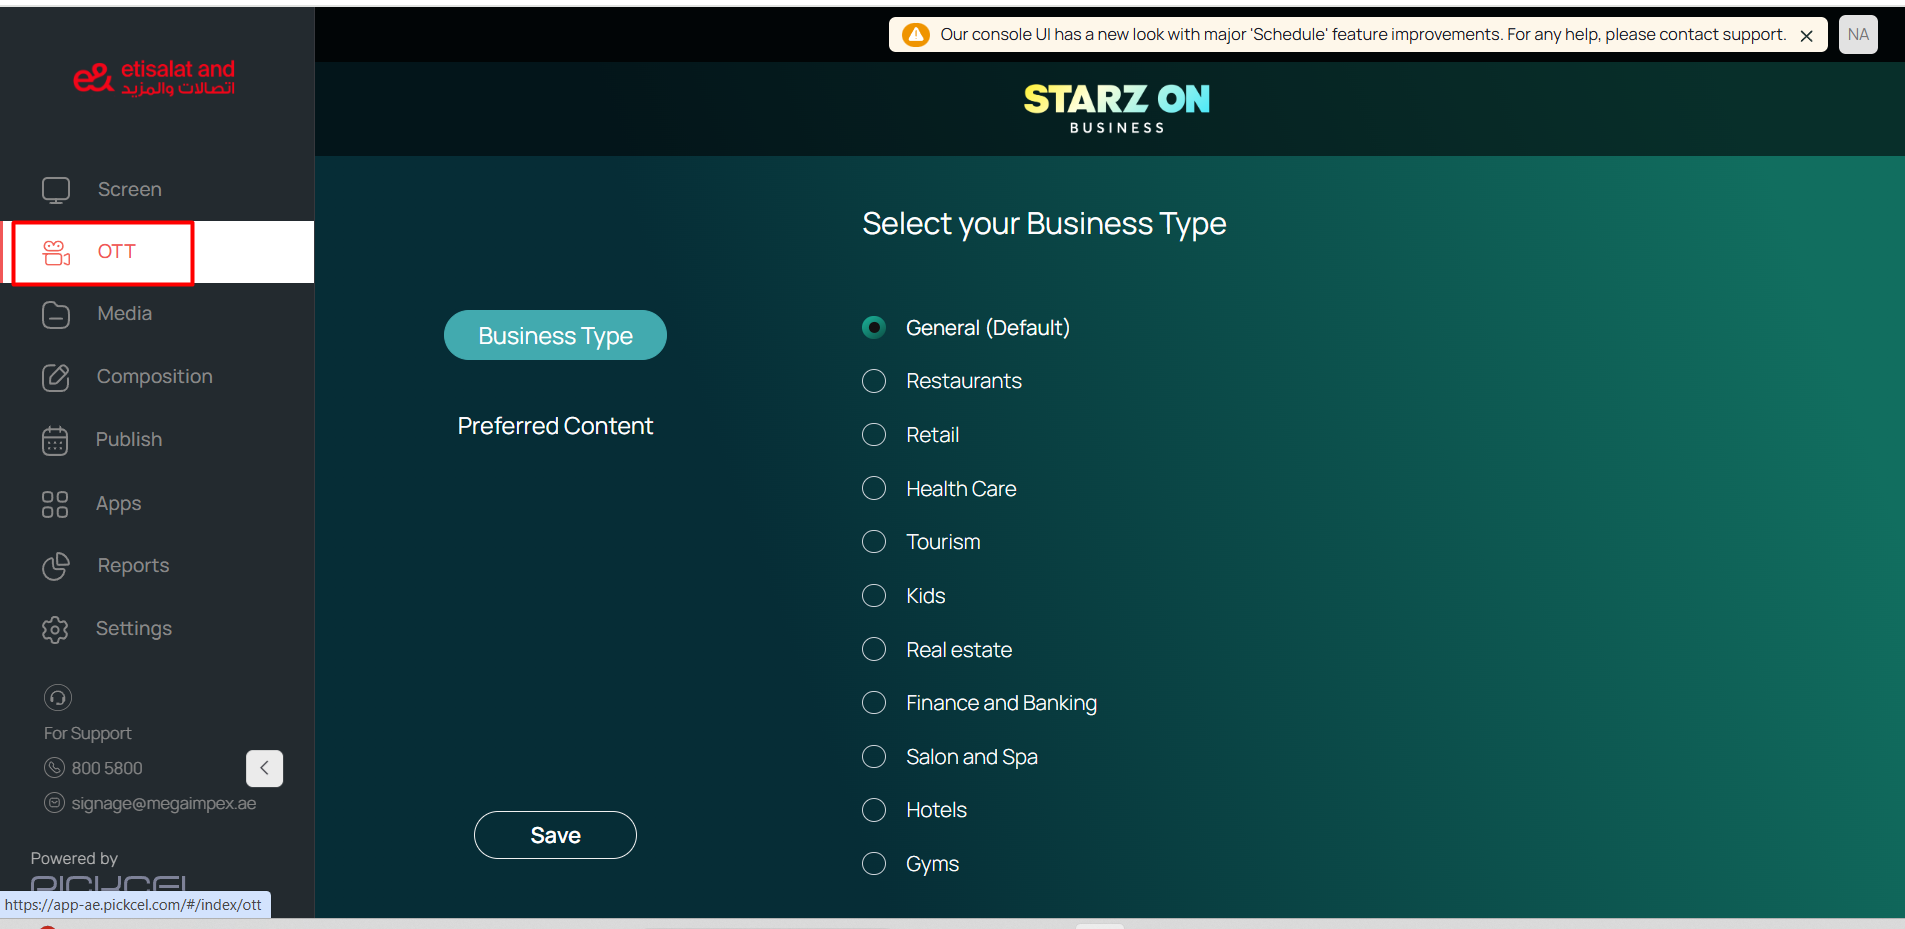Image resolution: width=1905 pixels, height=929 pixels.
Task: Pick the Gyms radio button
Action: [x=874, y=864]
